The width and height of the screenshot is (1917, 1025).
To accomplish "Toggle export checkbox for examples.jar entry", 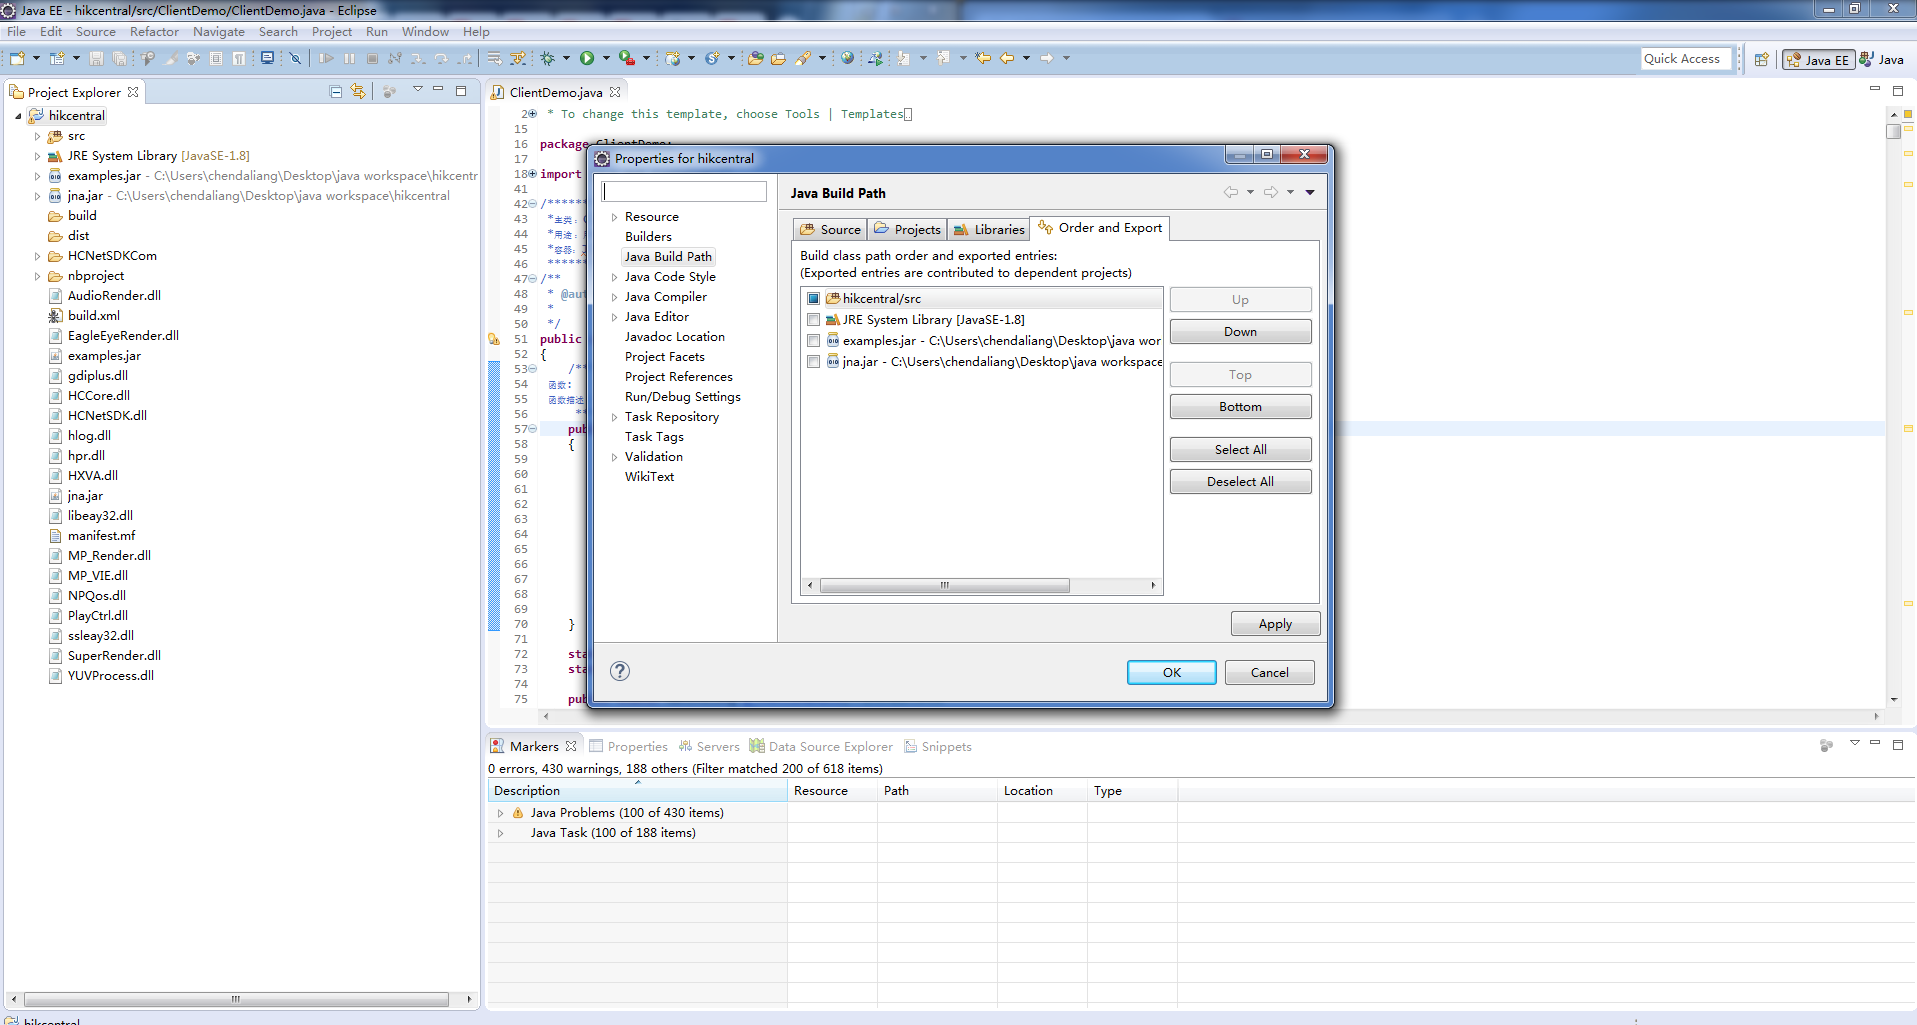I will click(x=813, y=341).
